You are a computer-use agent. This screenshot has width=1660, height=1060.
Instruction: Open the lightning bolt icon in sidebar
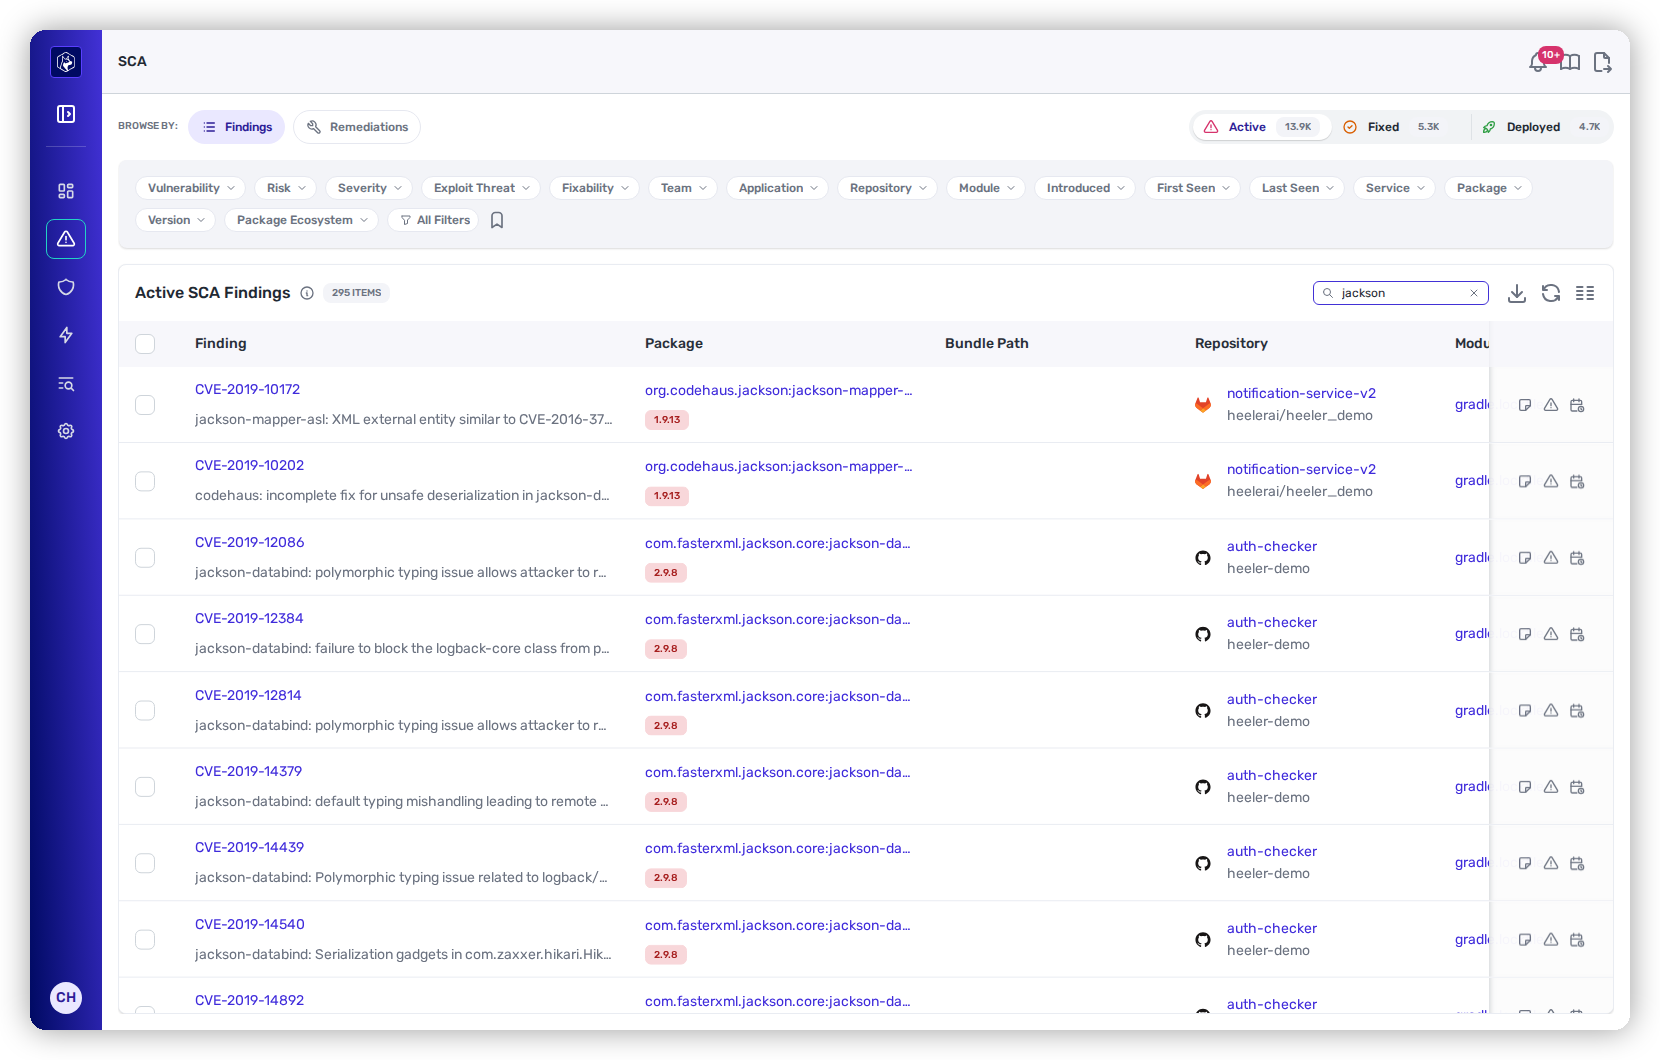pyautogui.click(x=66, y=335)
